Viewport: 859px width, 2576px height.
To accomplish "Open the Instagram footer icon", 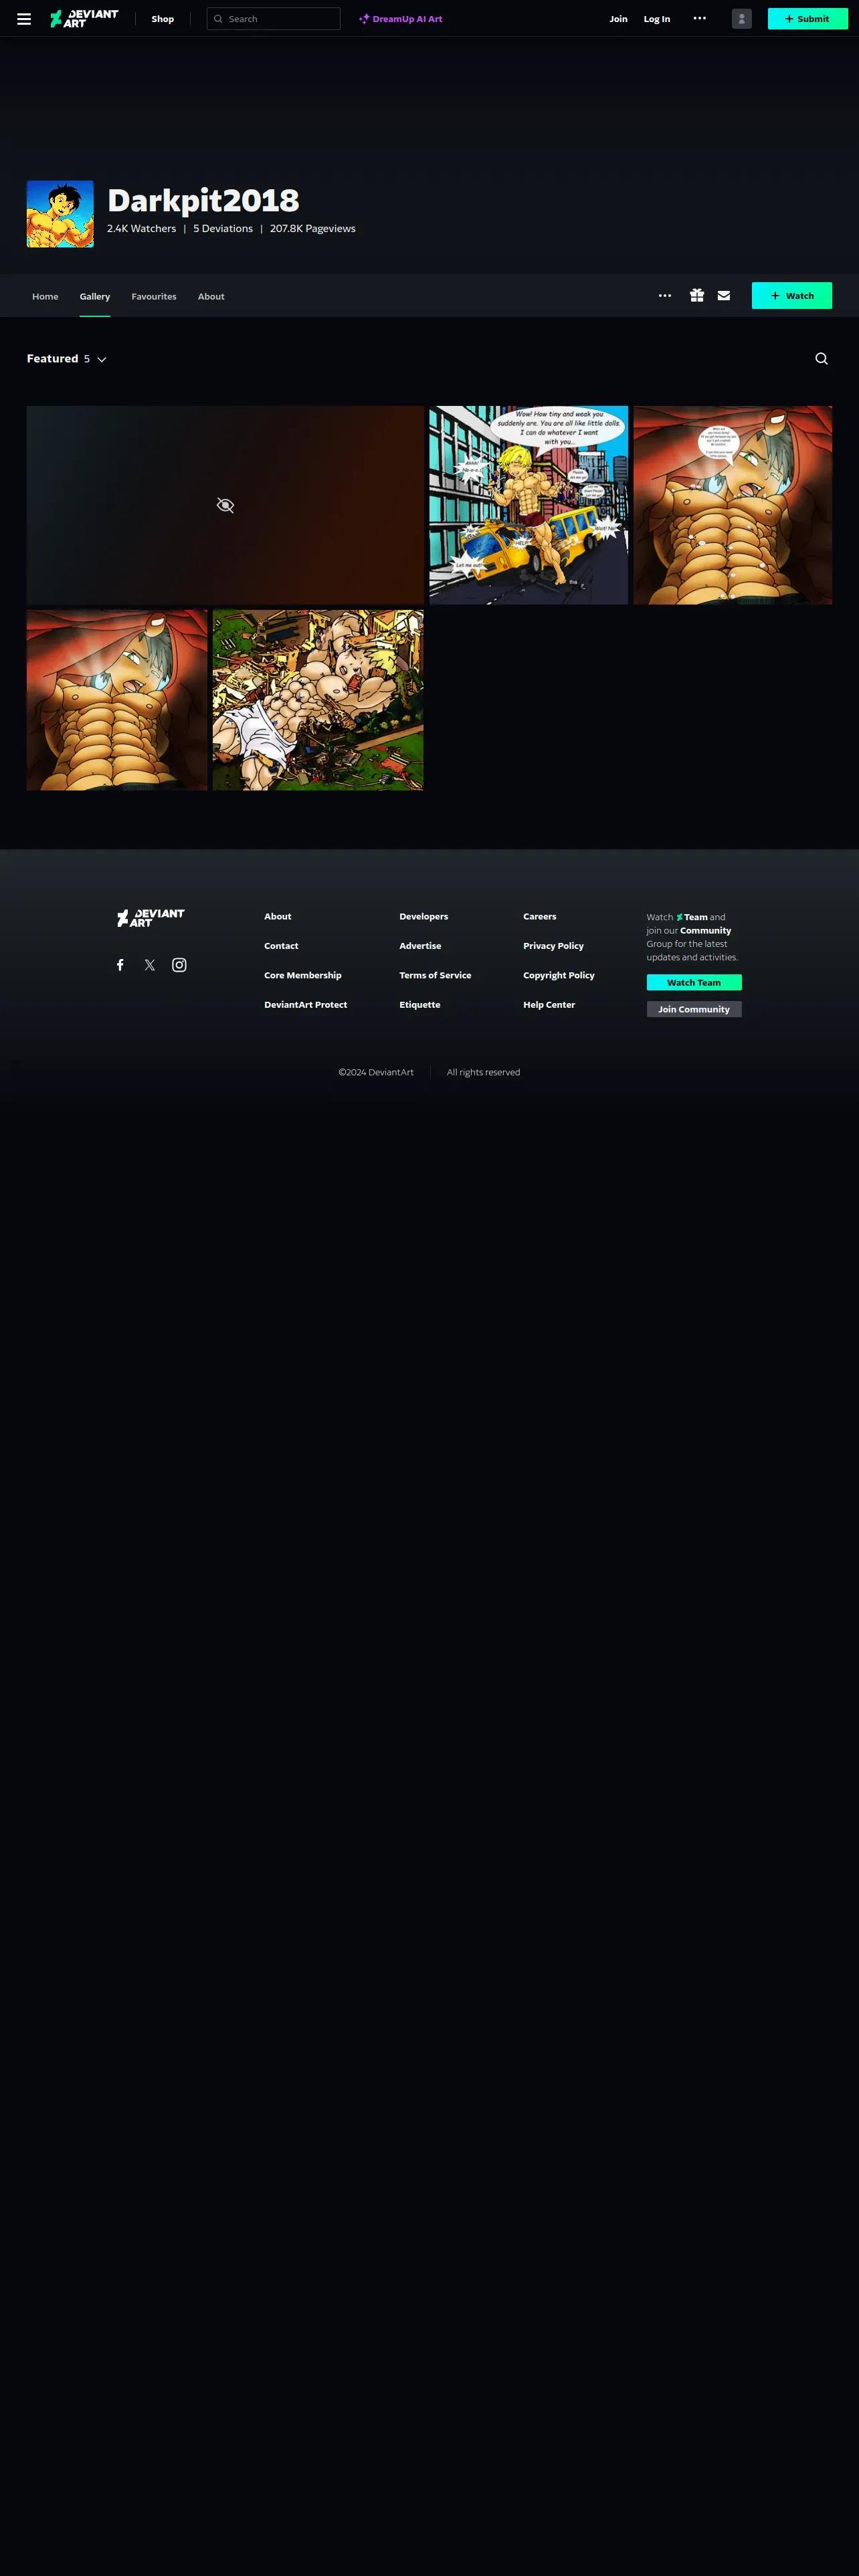I will click(x=179, y=965).
